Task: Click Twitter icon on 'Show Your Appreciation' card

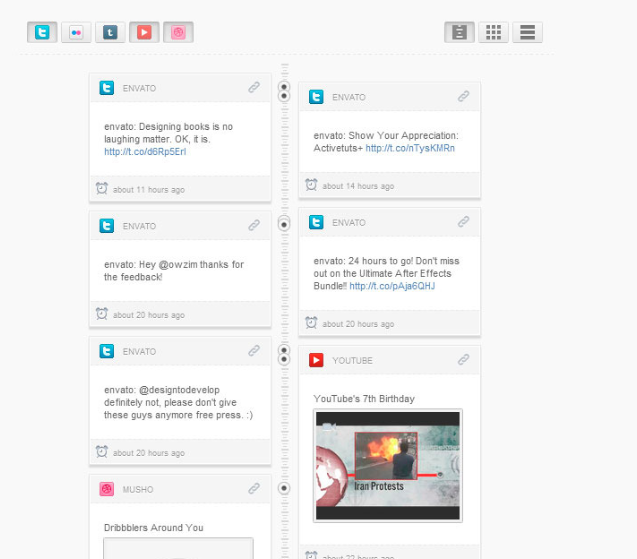Action: coord(316,97)
